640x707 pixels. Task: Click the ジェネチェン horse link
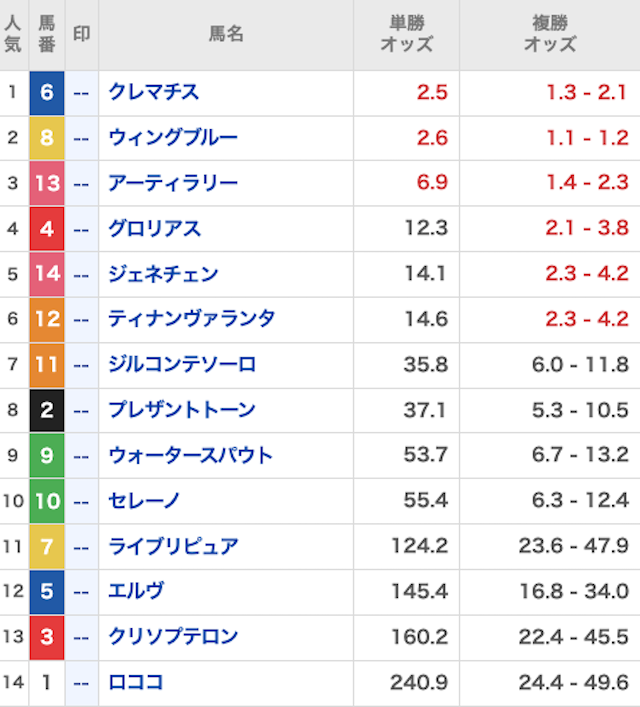163,274
